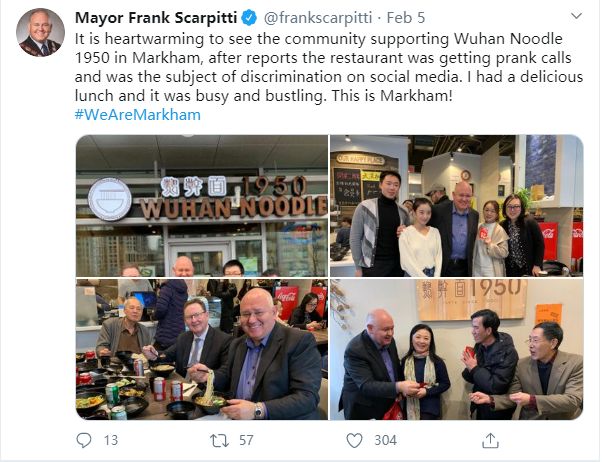This screenshot has width=602, height=462.
Task: Open the #WeAreMarkham hashtag link
Action: coord(138,115)
